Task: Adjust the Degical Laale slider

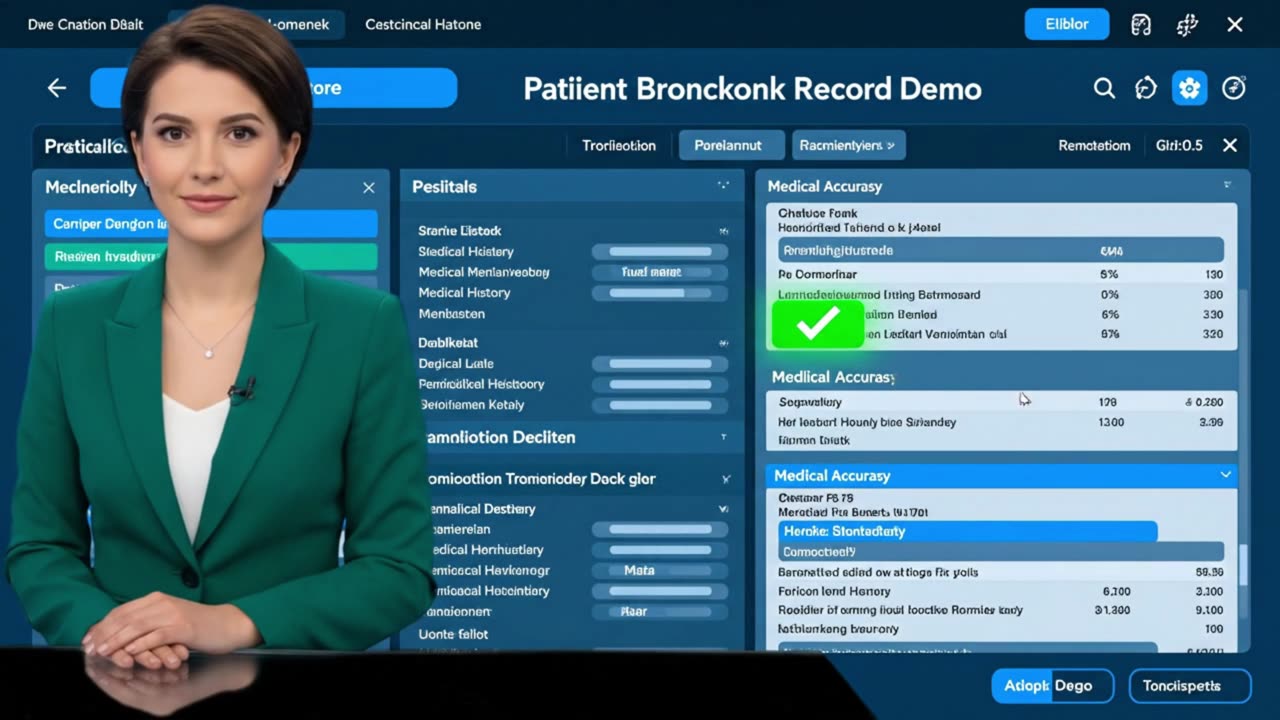Action: [660, 364]
